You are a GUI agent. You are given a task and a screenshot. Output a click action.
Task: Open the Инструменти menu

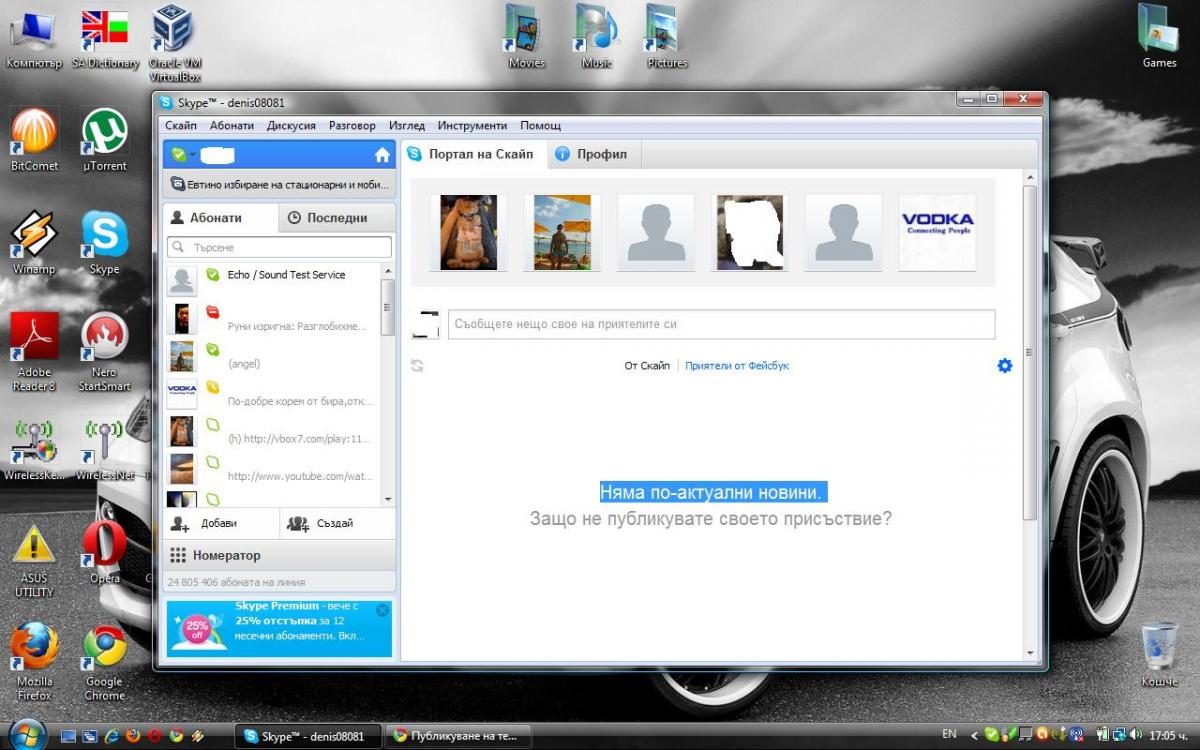472,126
